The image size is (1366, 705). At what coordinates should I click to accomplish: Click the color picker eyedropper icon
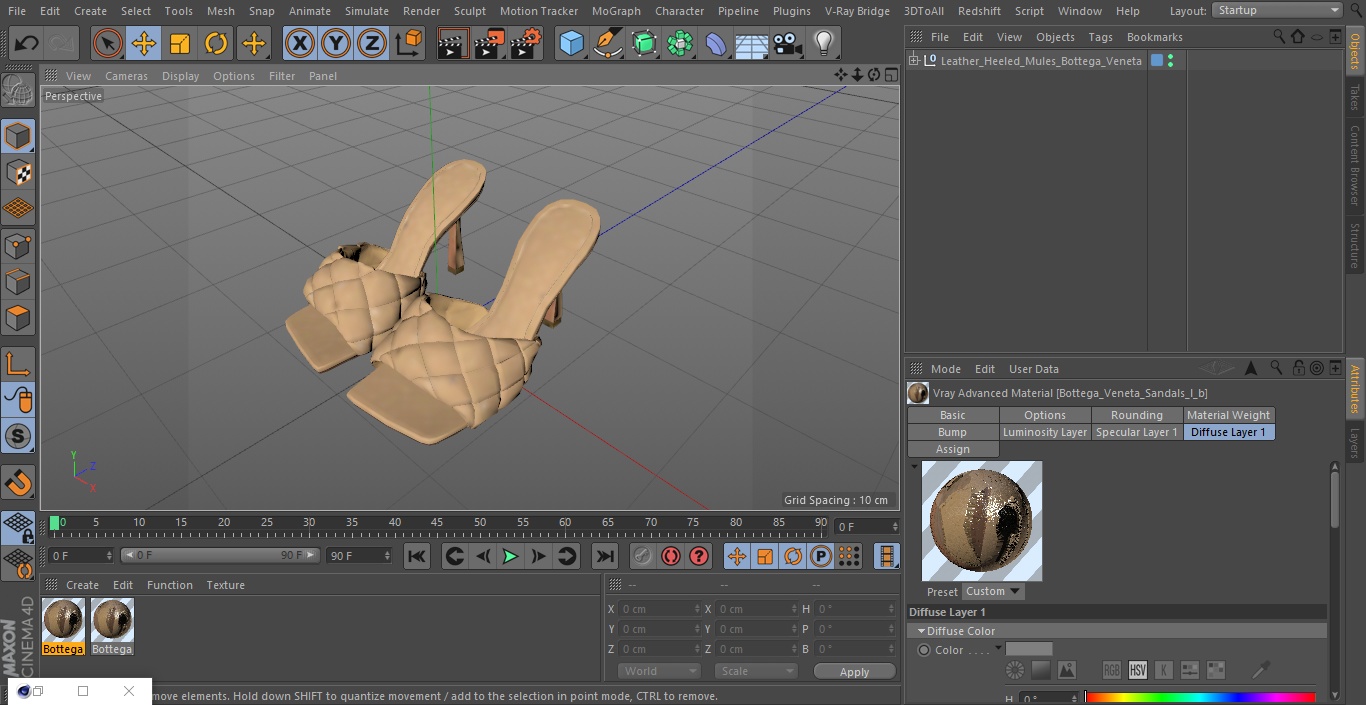(x=1261, y=669)
